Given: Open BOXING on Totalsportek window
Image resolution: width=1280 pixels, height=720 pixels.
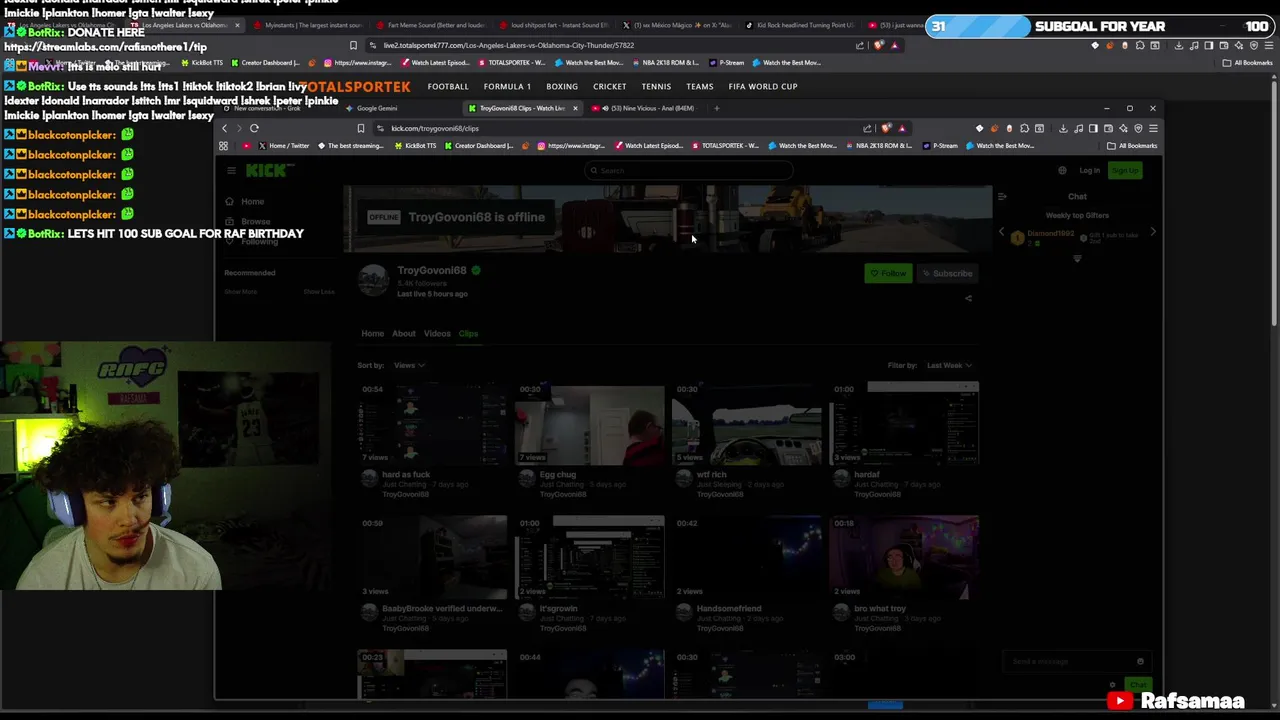Looking at the screenshot, I should pyautogui.click(x=562, y=86).
